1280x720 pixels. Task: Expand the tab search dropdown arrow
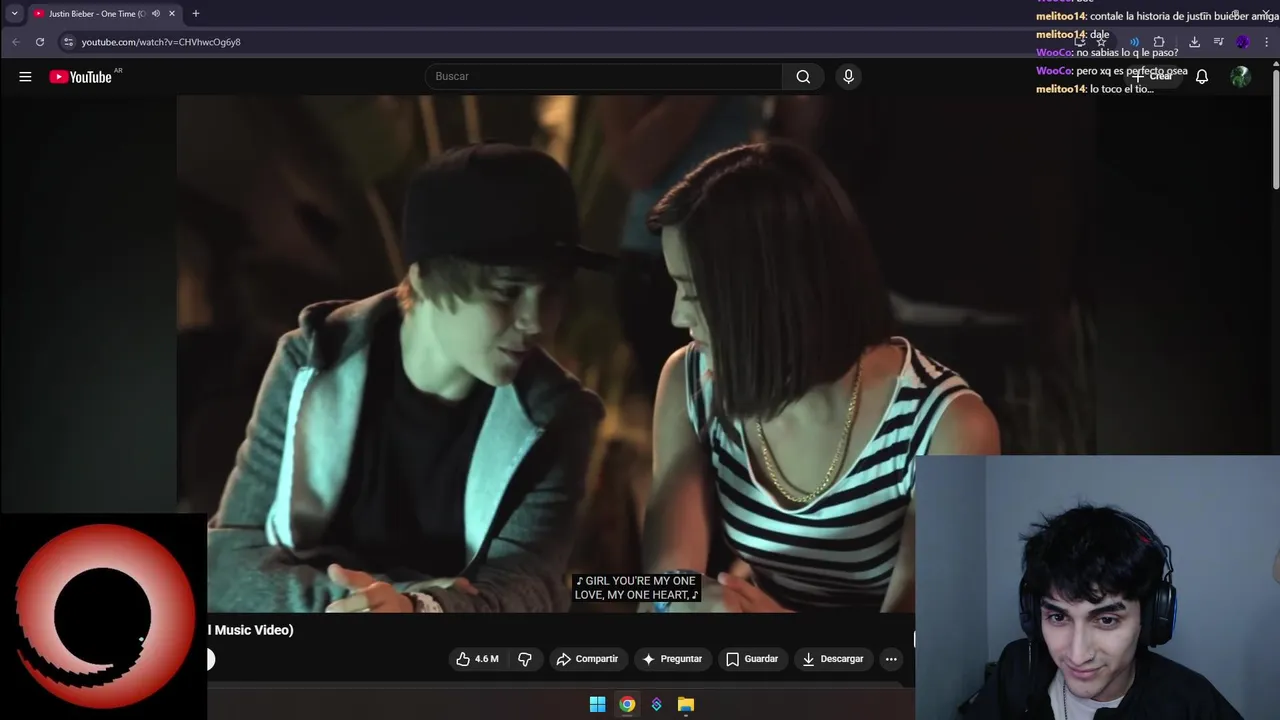pos(14,14)
